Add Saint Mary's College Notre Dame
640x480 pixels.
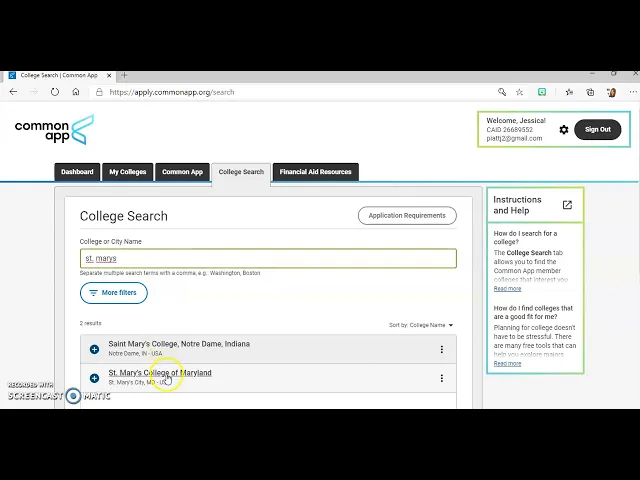pos(94,349)
